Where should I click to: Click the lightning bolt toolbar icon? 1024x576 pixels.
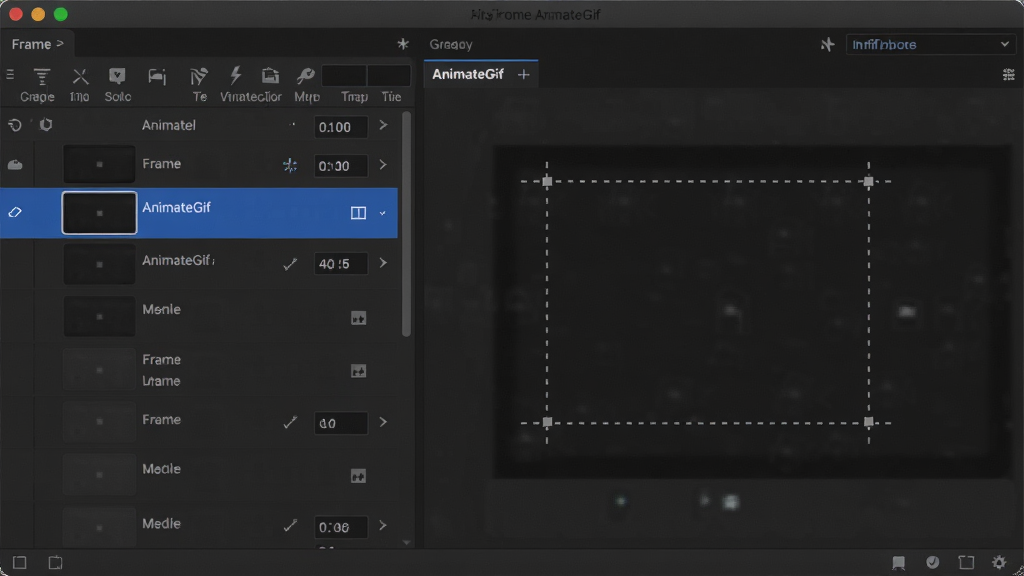click(236, 76)
